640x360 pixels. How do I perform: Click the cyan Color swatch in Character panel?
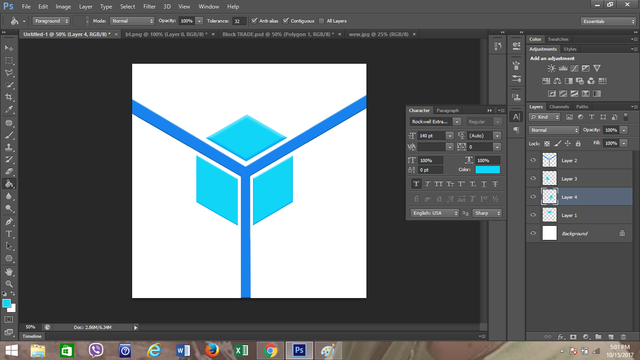(487, 169)
